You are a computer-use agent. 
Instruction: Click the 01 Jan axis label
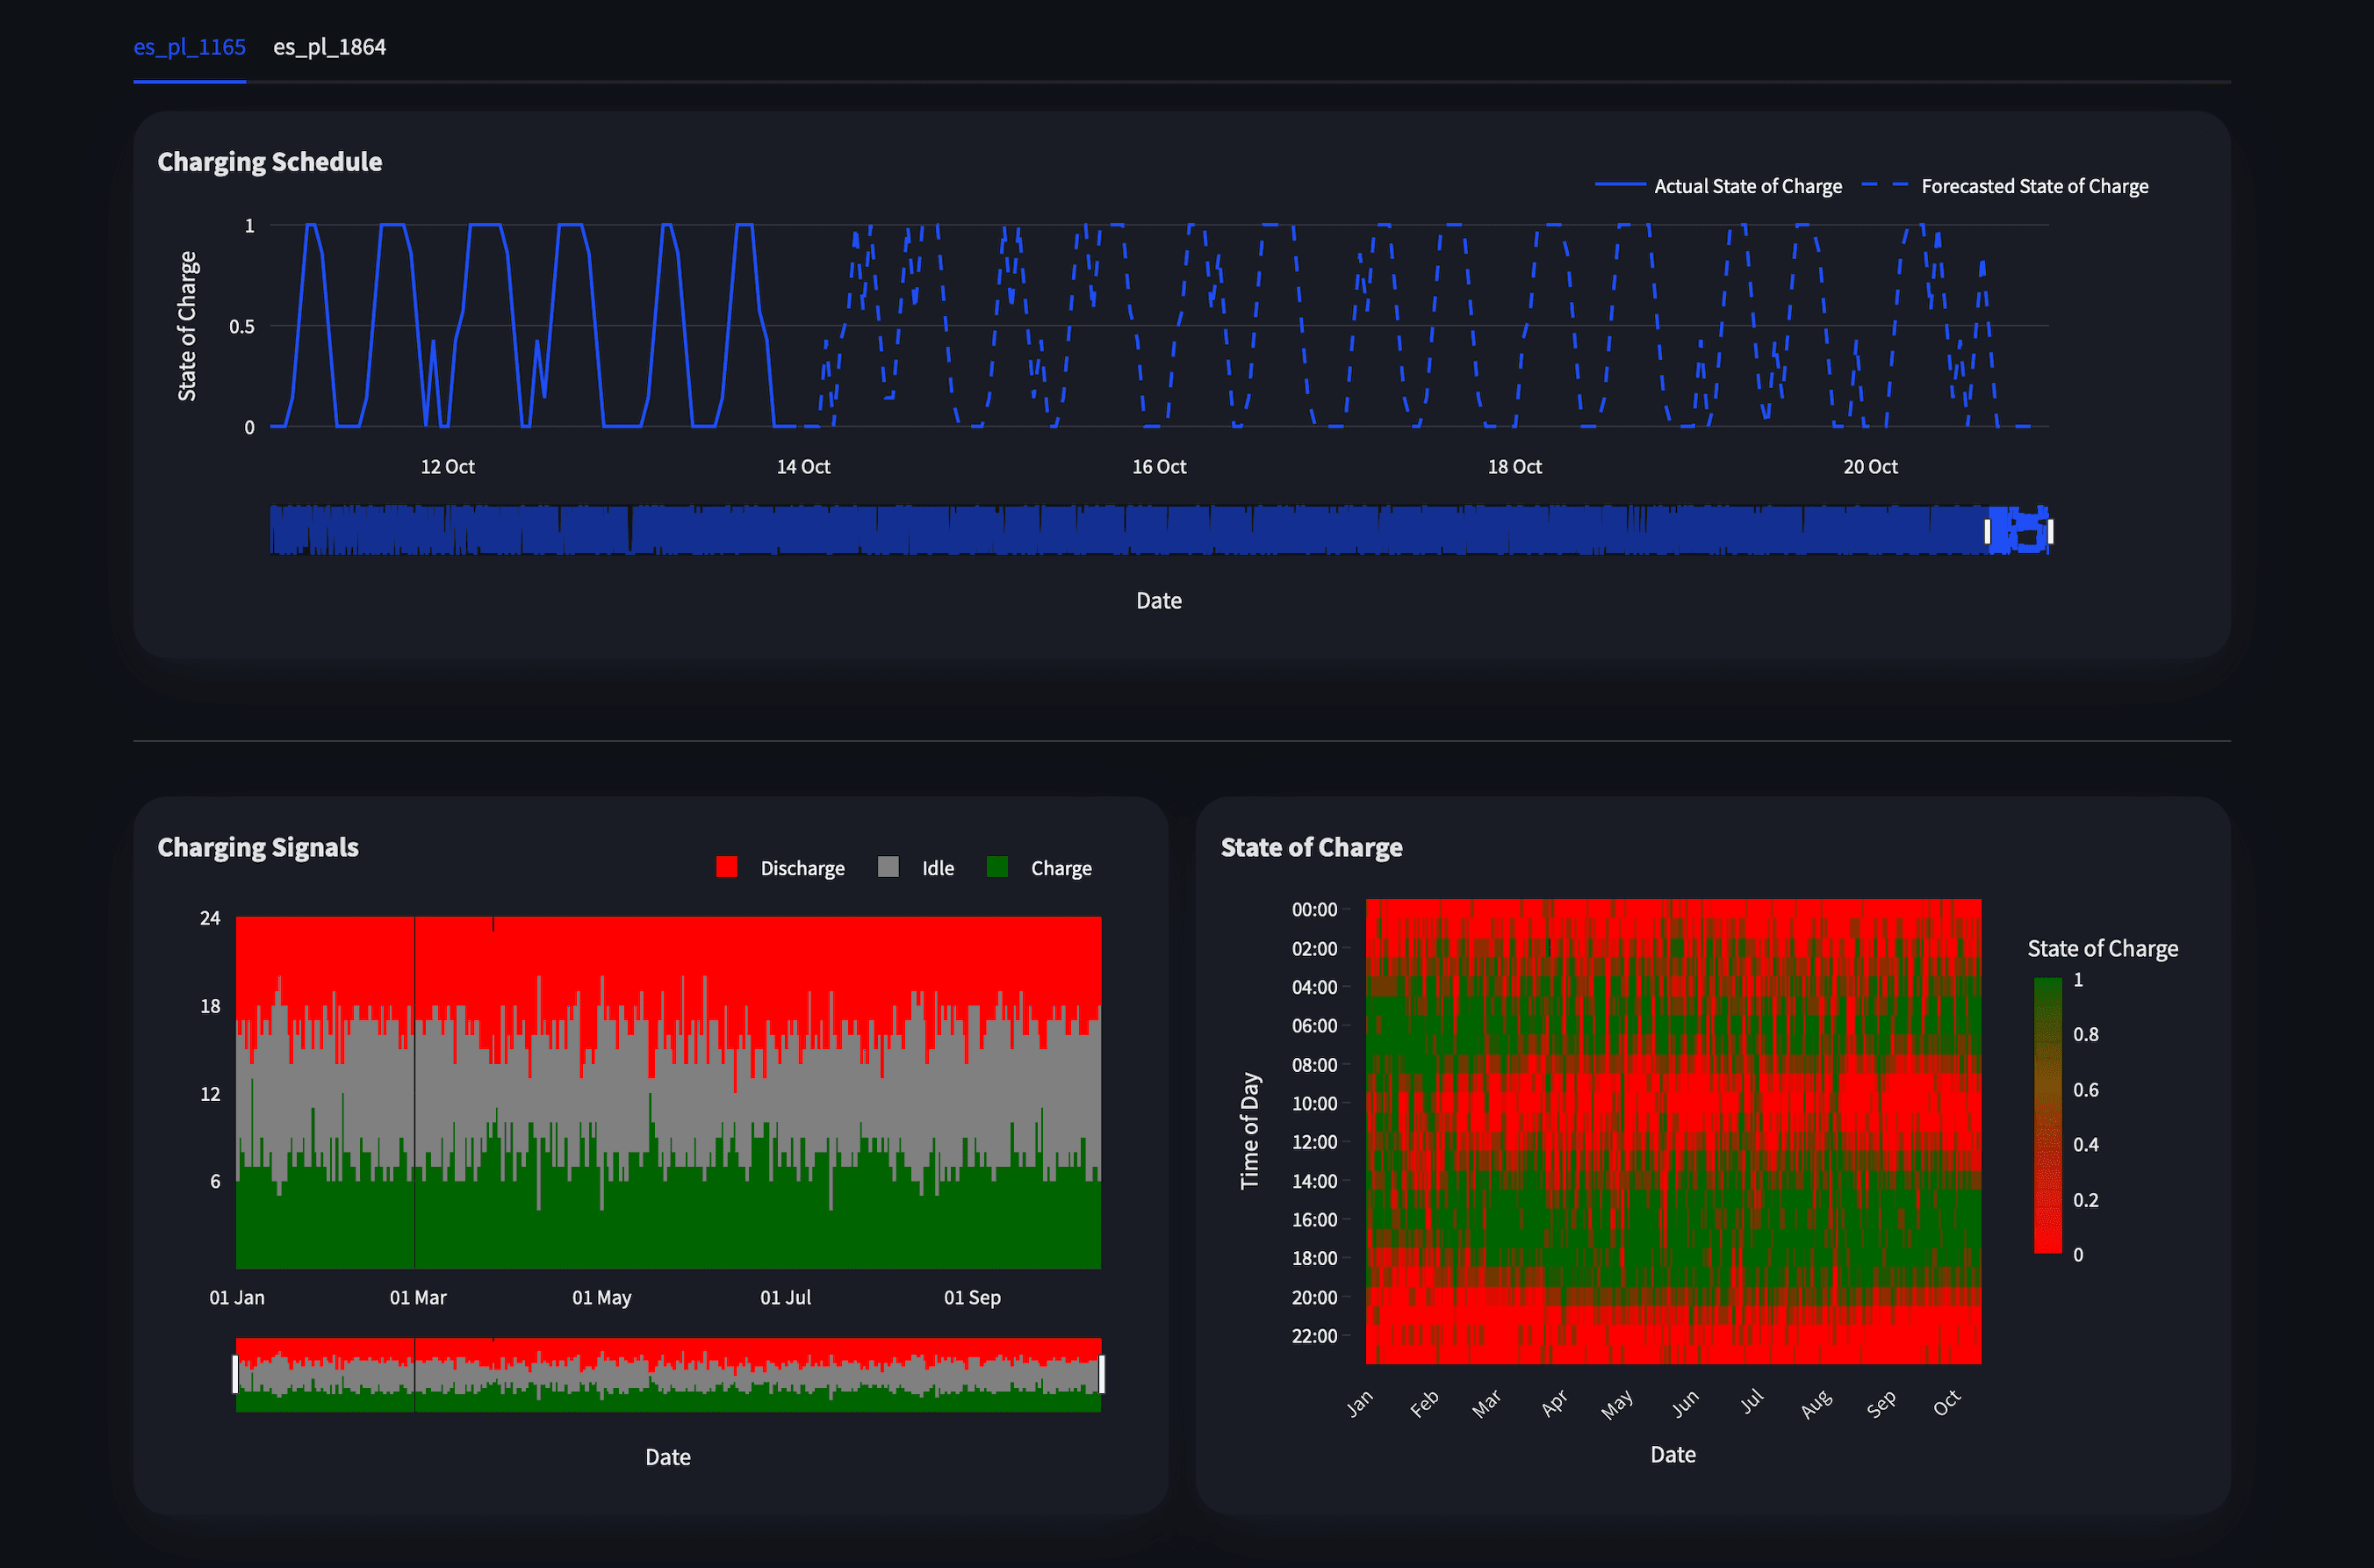pyautogui.click(x=237, y=1297)
